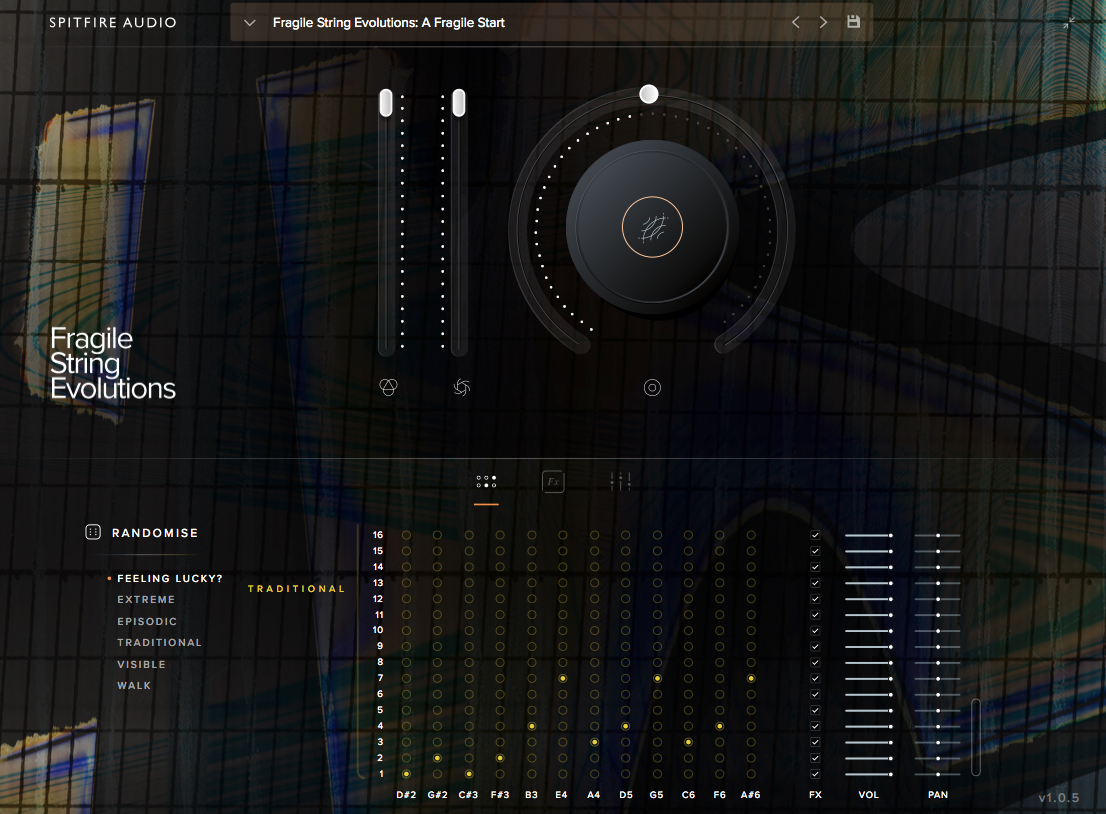
Task: Go to the previous preset arrow
Action: [x=796, y=22]
